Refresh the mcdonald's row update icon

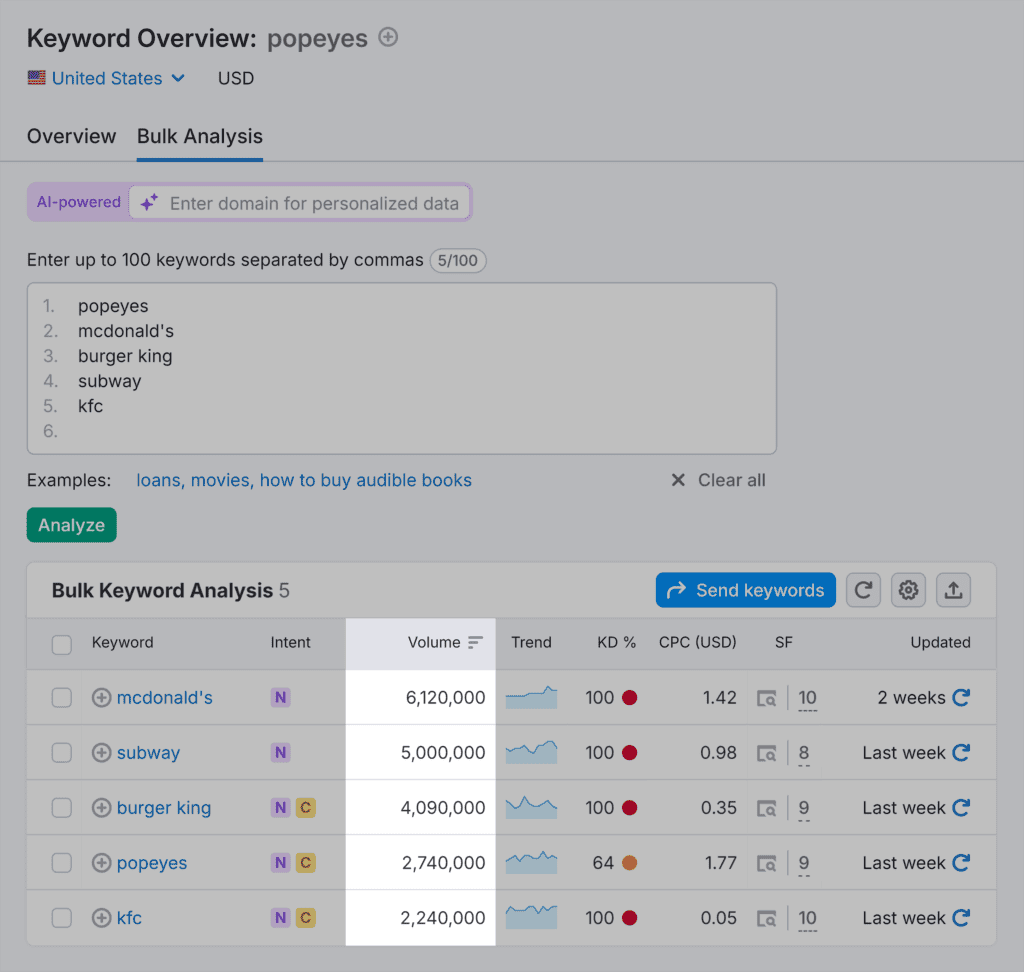tap(961, 698)
